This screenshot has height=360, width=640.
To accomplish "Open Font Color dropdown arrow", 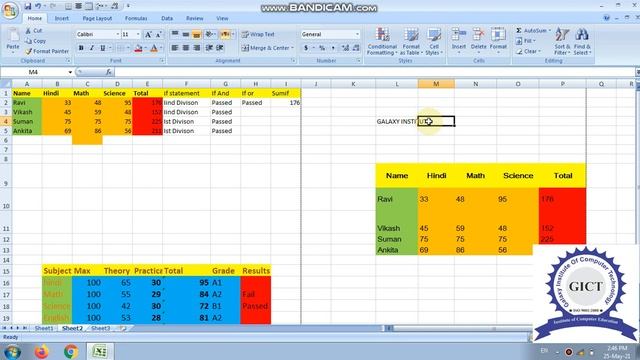I will 161,48.
